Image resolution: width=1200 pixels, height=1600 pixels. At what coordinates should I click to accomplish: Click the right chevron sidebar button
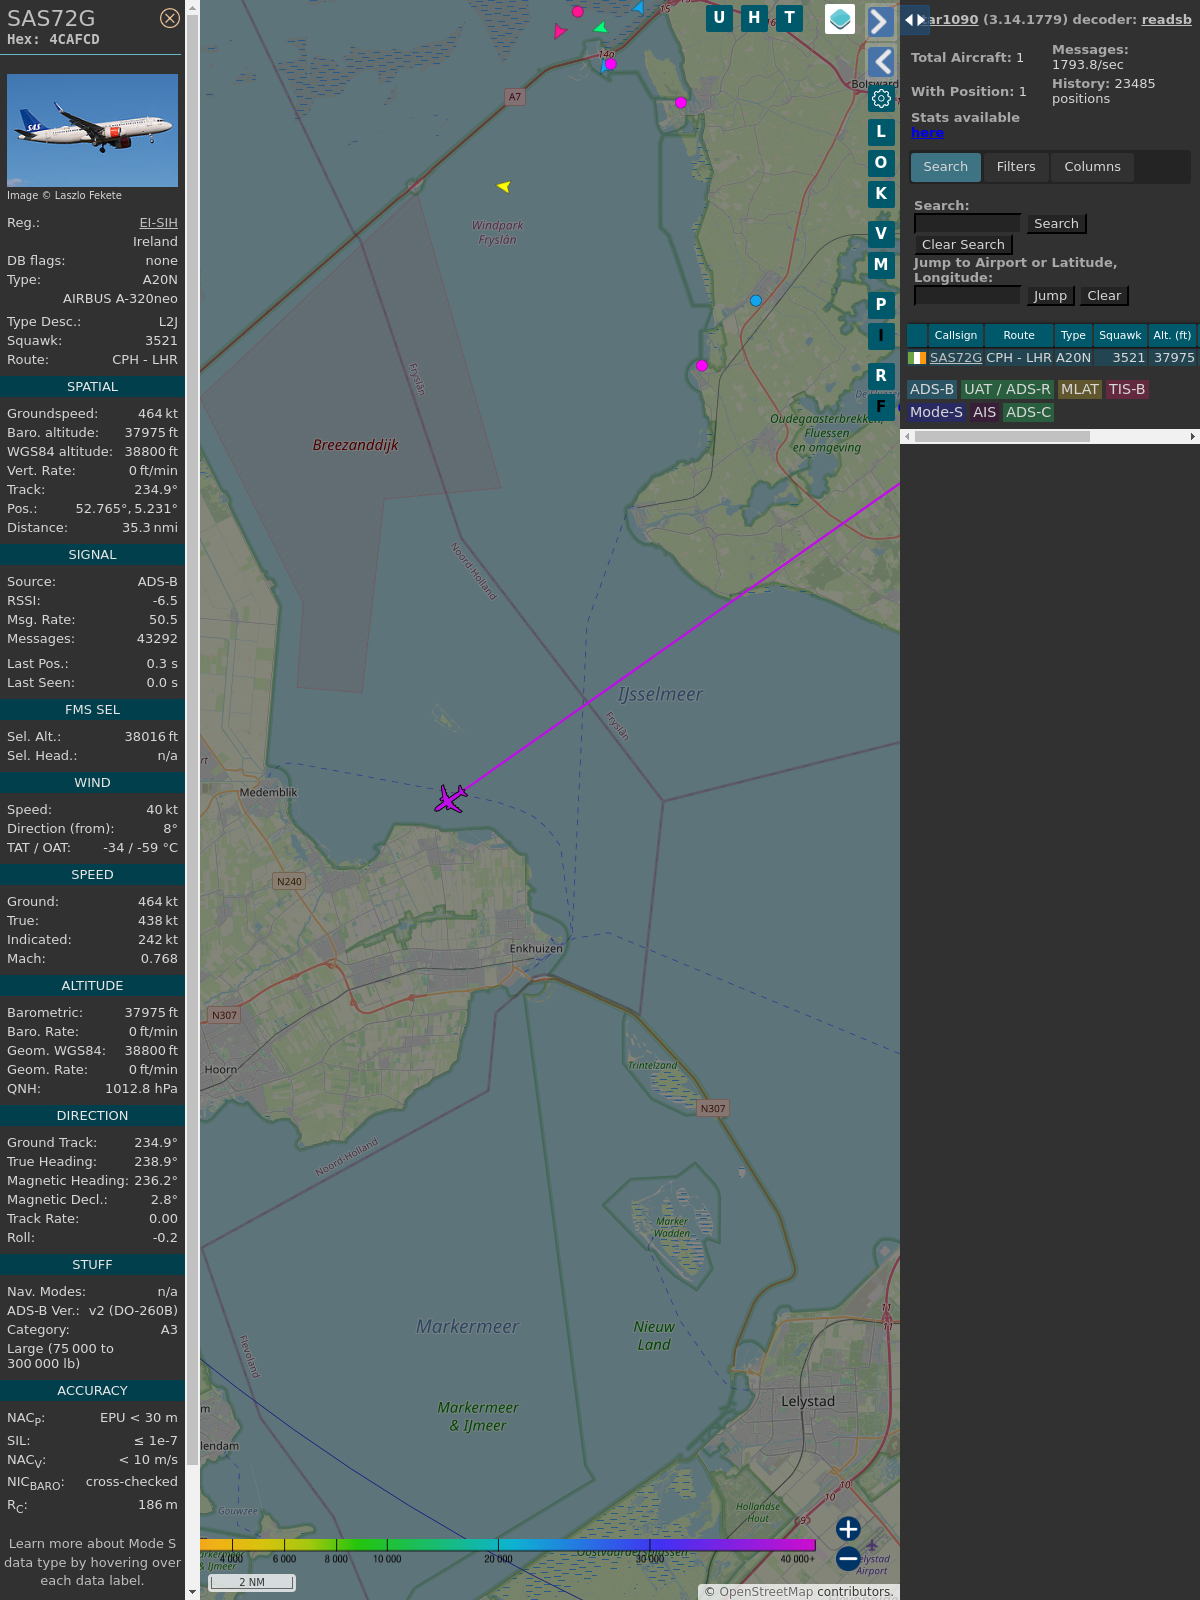(x=880, y=21)
